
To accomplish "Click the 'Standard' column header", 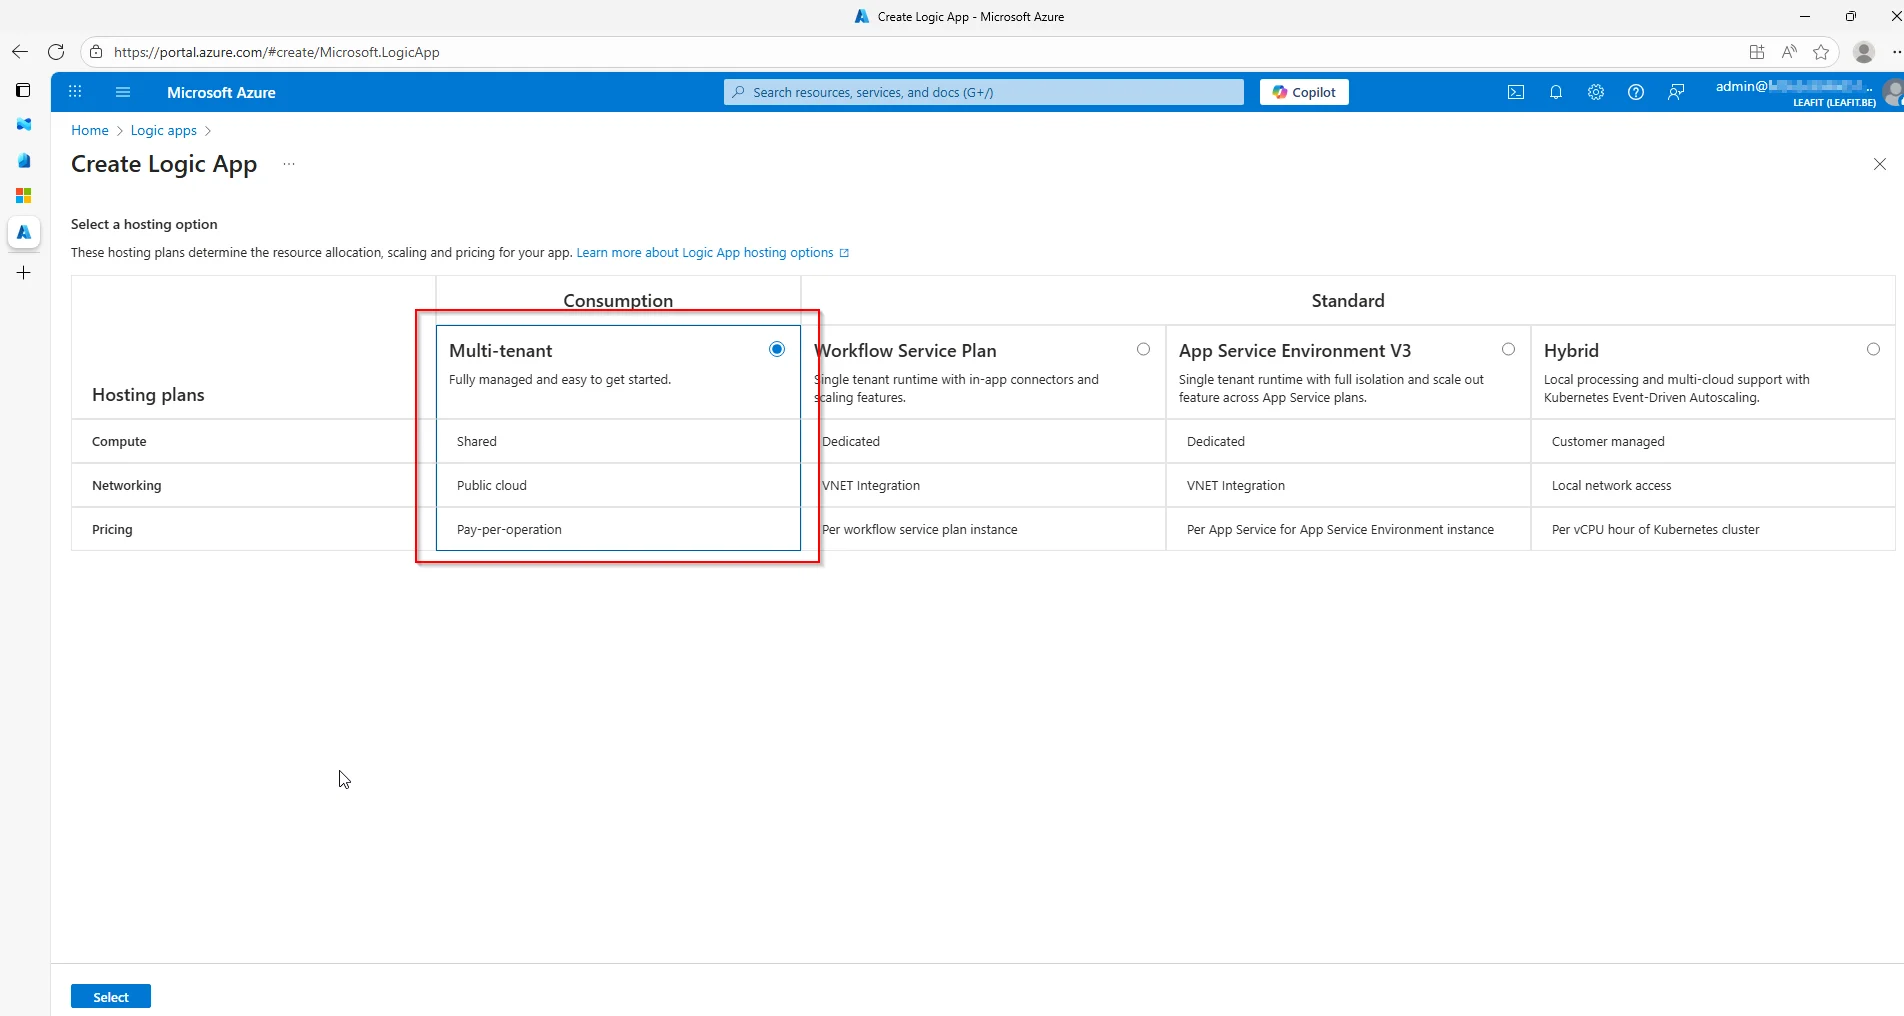I will (x=1348, y=301).
